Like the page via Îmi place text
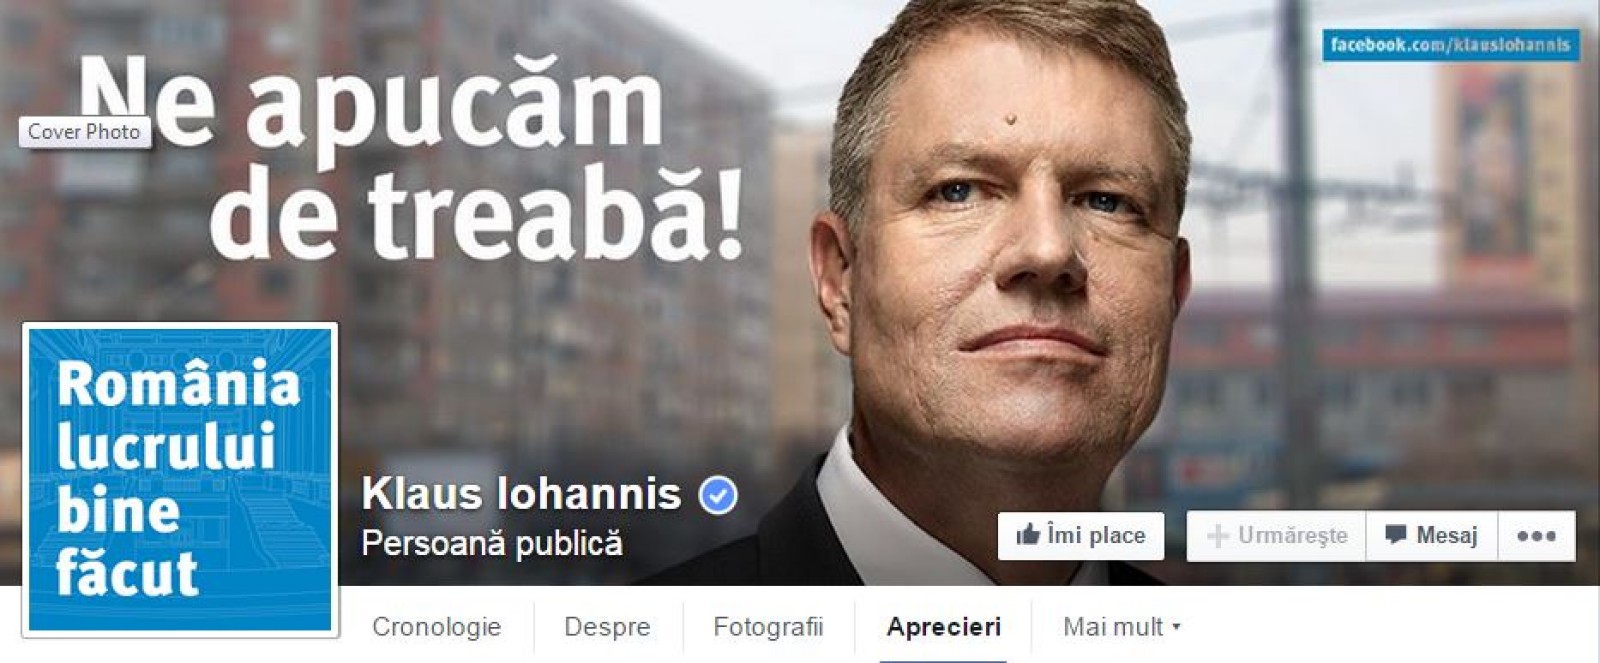The width and height of the screenshot is (1600, 663). [1096, 536]
